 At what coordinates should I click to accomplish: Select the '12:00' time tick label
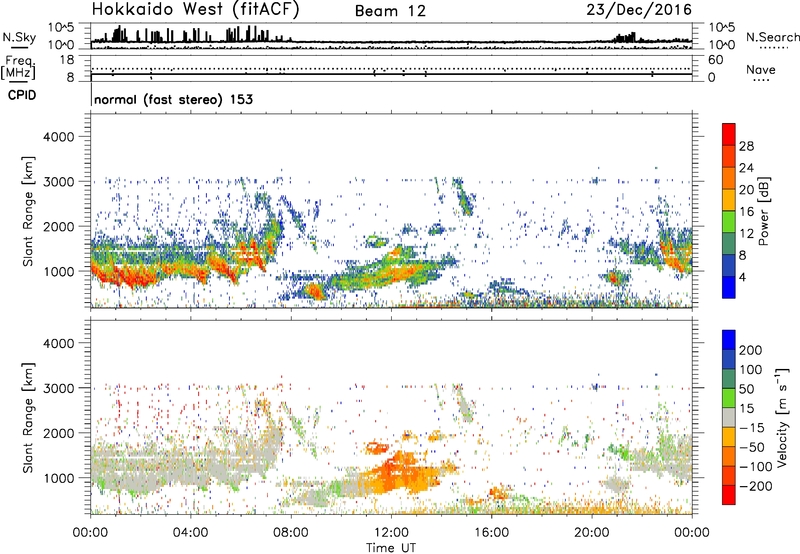(391, 533)
